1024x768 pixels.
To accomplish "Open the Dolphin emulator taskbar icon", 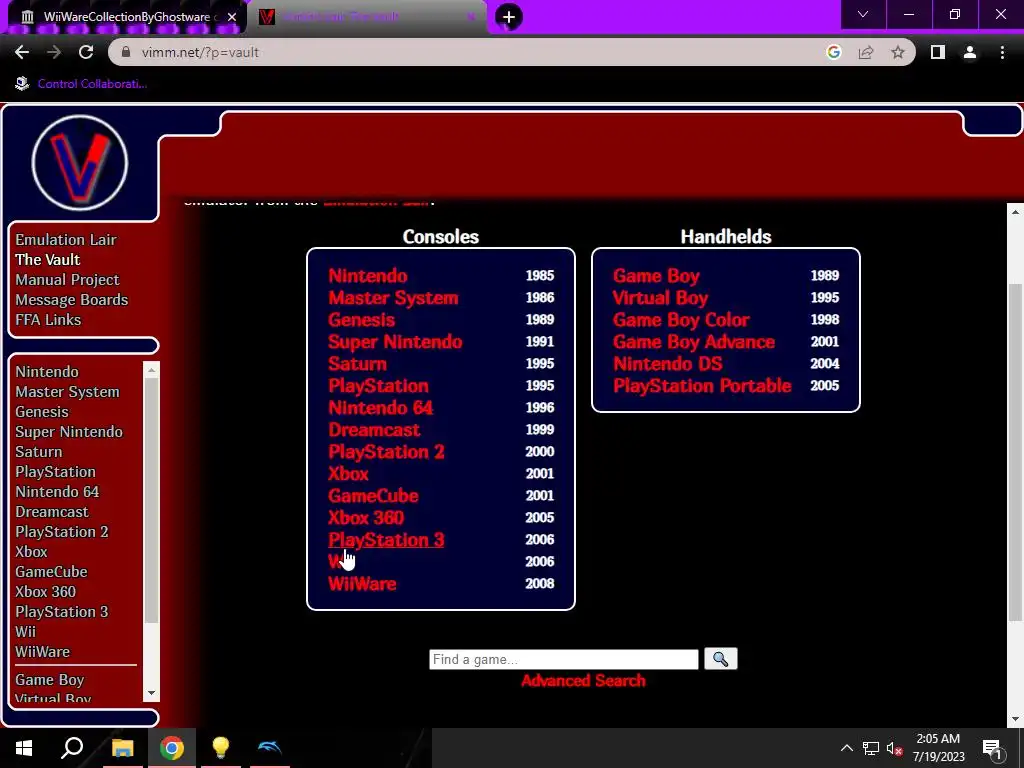I will (270, 748).
